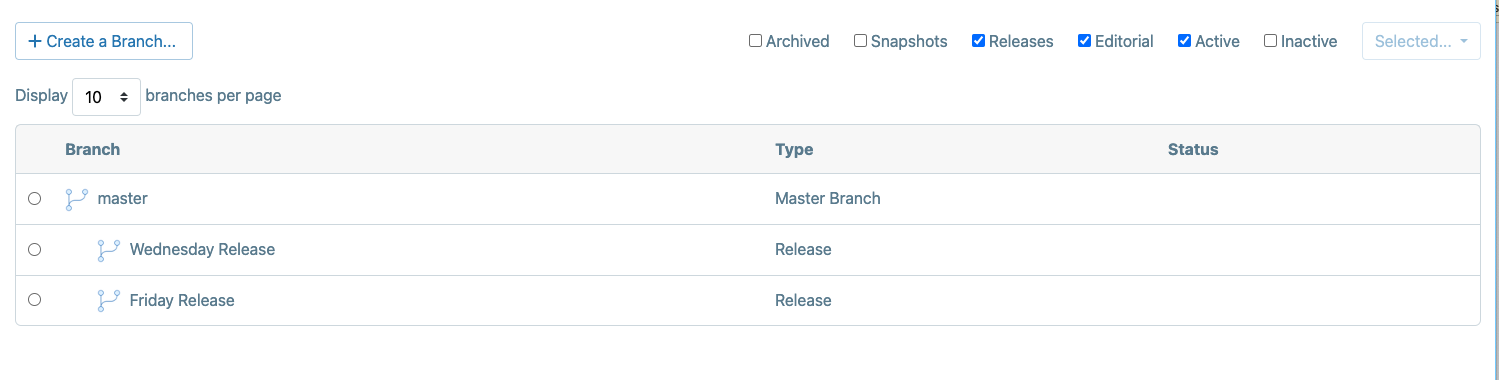
Task: Open the Friday Release branch name
Action: click(x=182, y=300)
